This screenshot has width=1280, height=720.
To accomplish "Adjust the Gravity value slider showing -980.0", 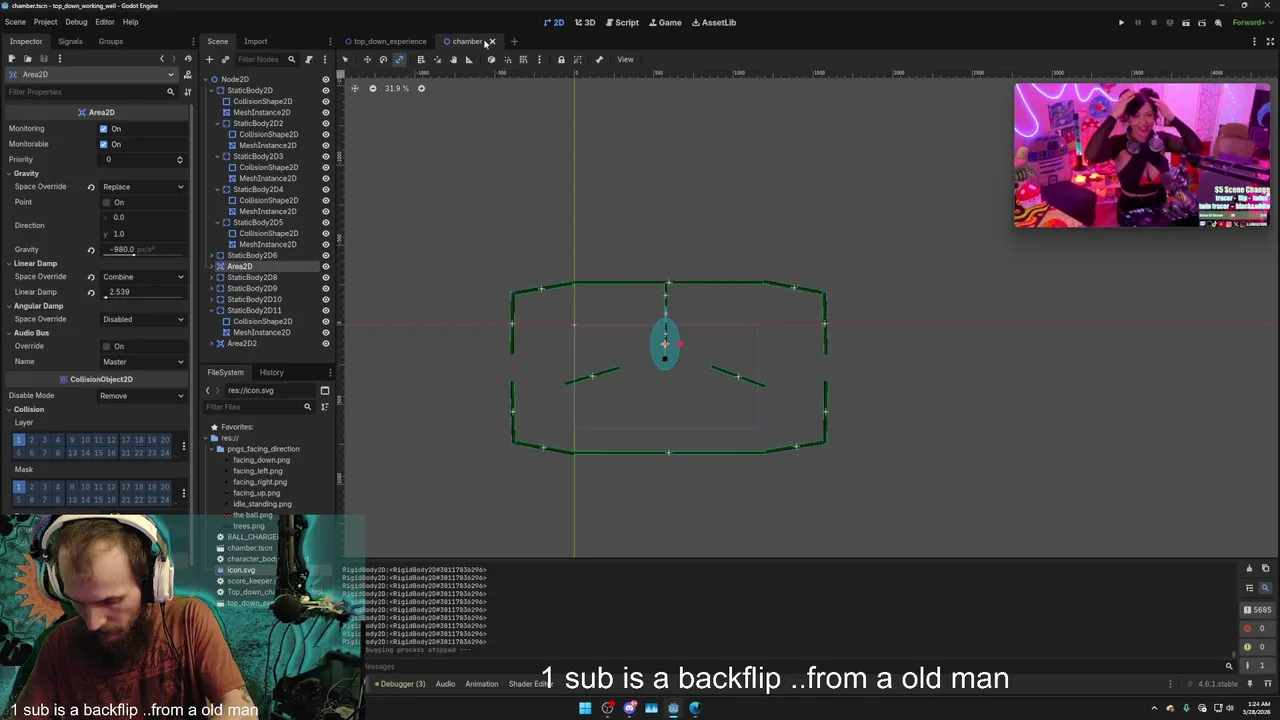I will point(143,250).
